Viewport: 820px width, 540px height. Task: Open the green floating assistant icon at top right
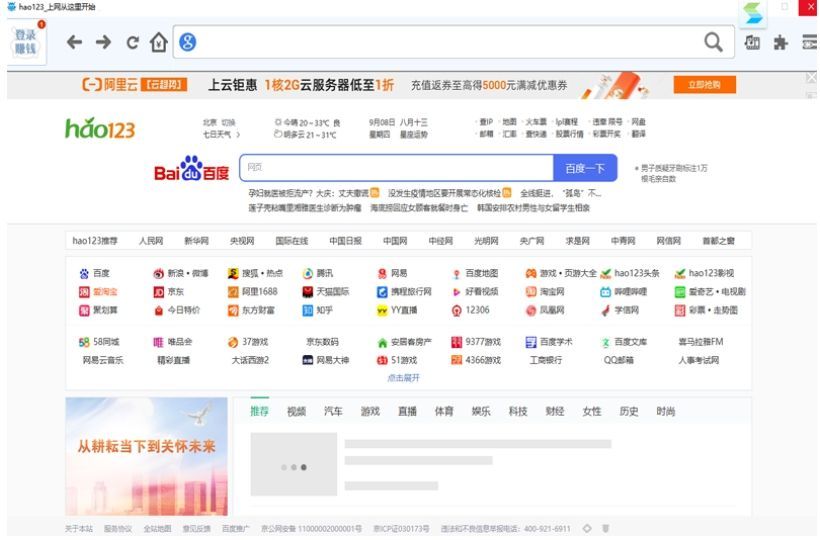[x=754, y=13]
